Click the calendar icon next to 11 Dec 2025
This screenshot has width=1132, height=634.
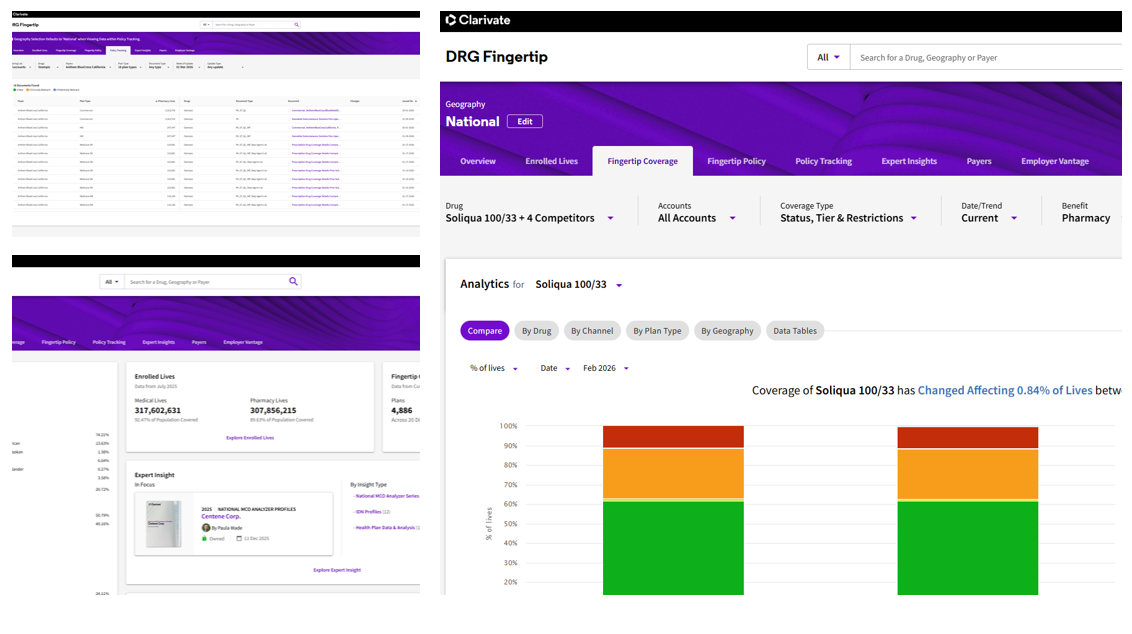(241, 538)
